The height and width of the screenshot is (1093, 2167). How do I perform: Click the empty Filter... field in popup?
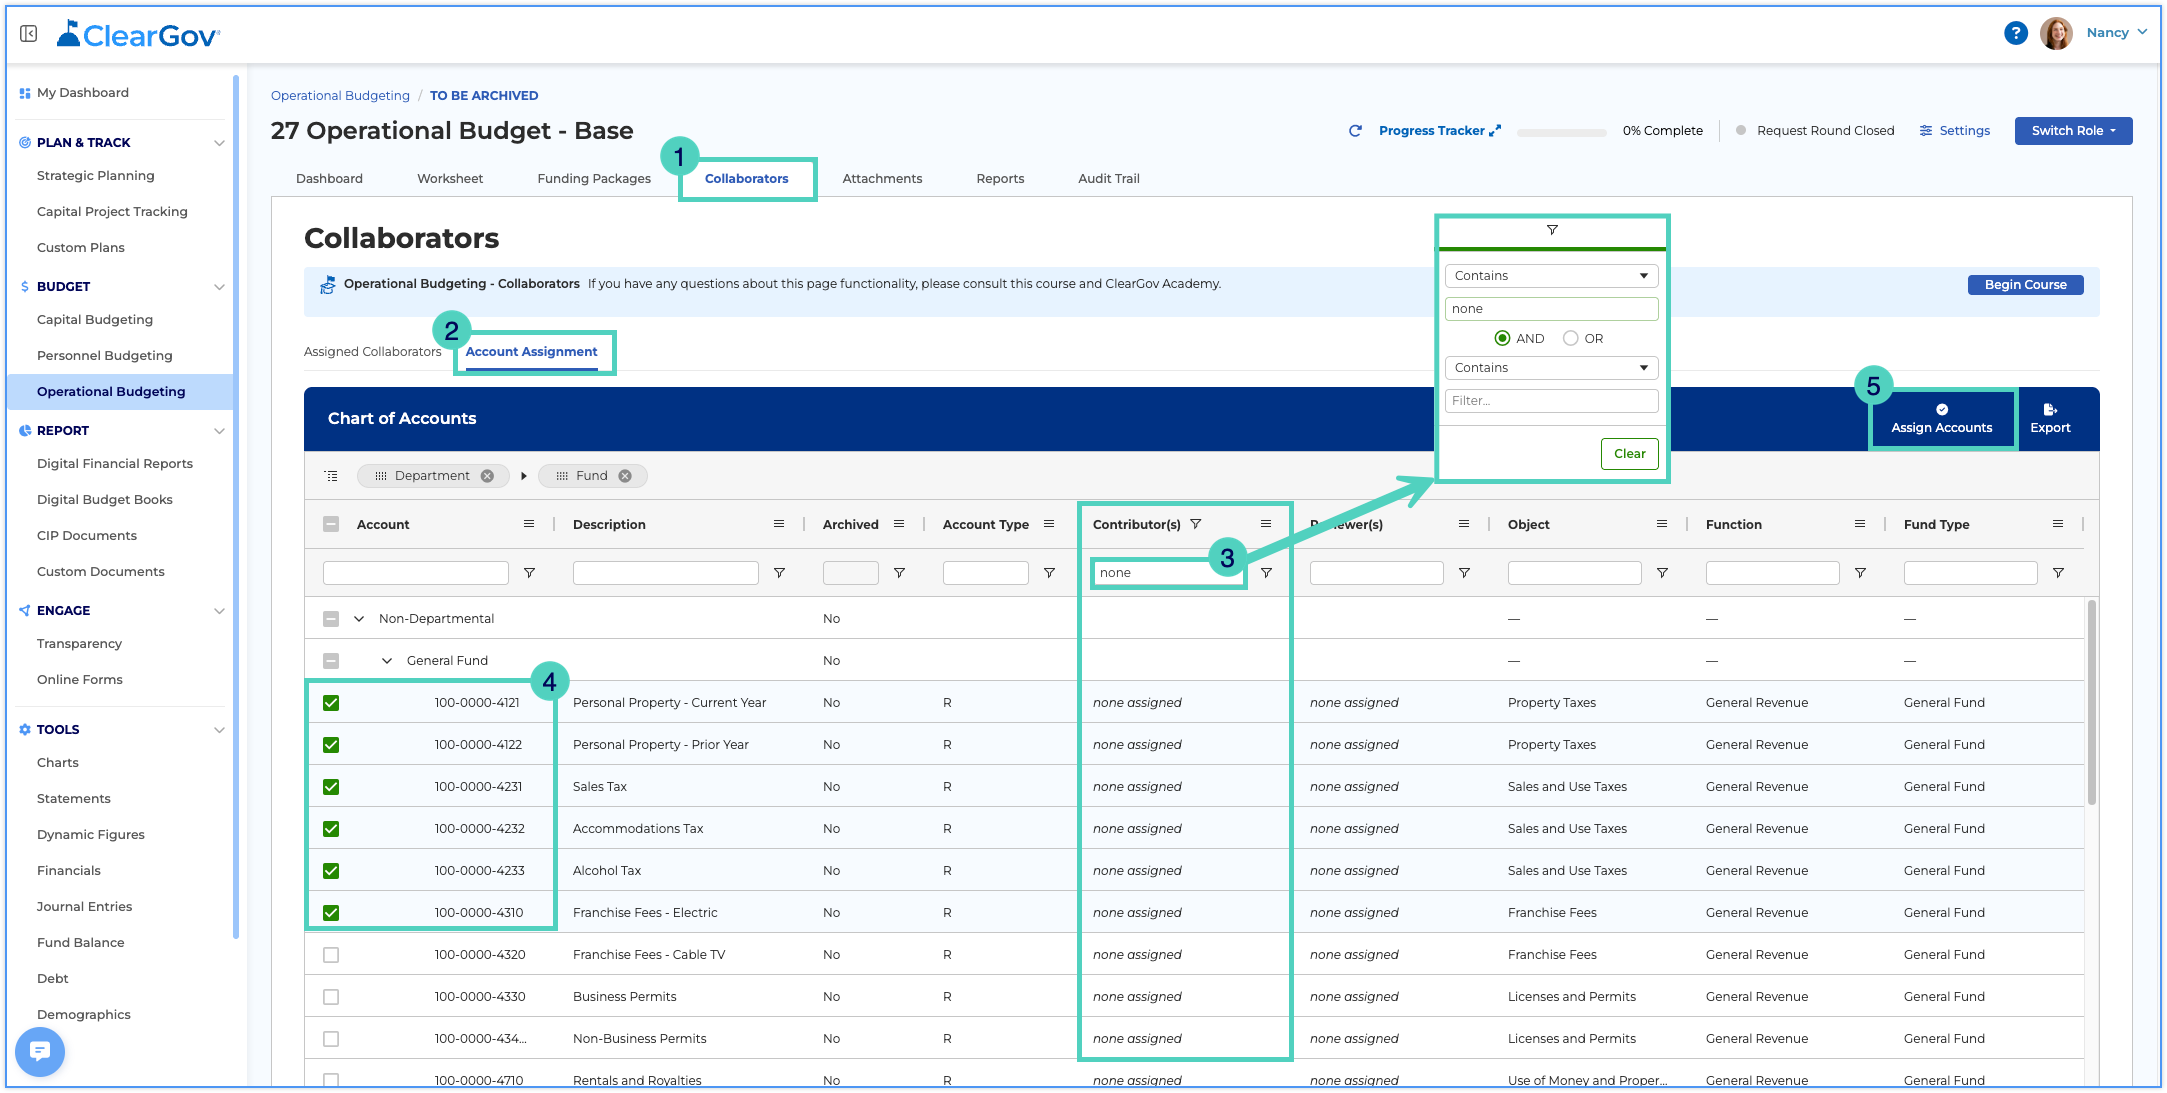(x=1551, y=401)
